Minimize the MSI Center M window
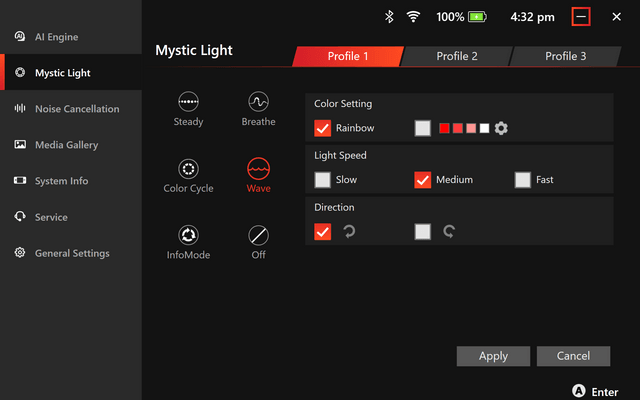This screenshot has height=400, width=640. click(x=581, y=17)
